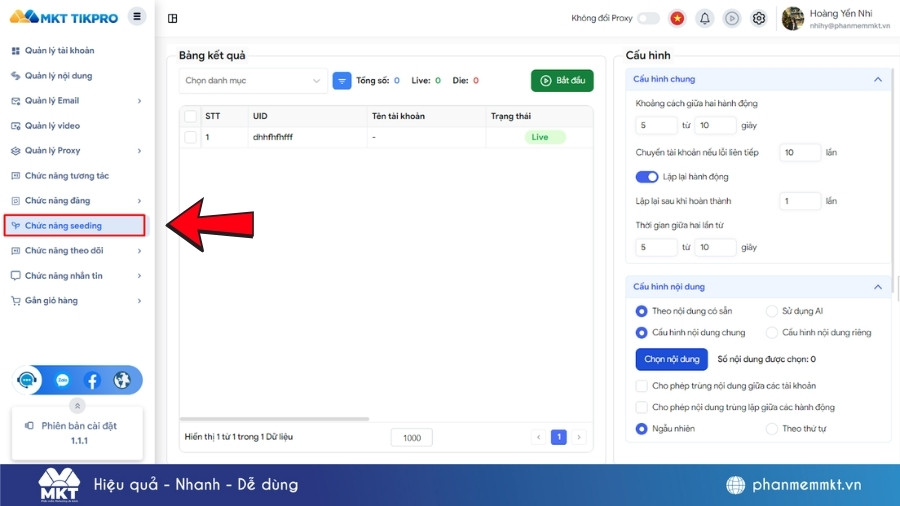Select all rows with header checkbox
This screenshot has height=506, width=900.
click(191, 116)
